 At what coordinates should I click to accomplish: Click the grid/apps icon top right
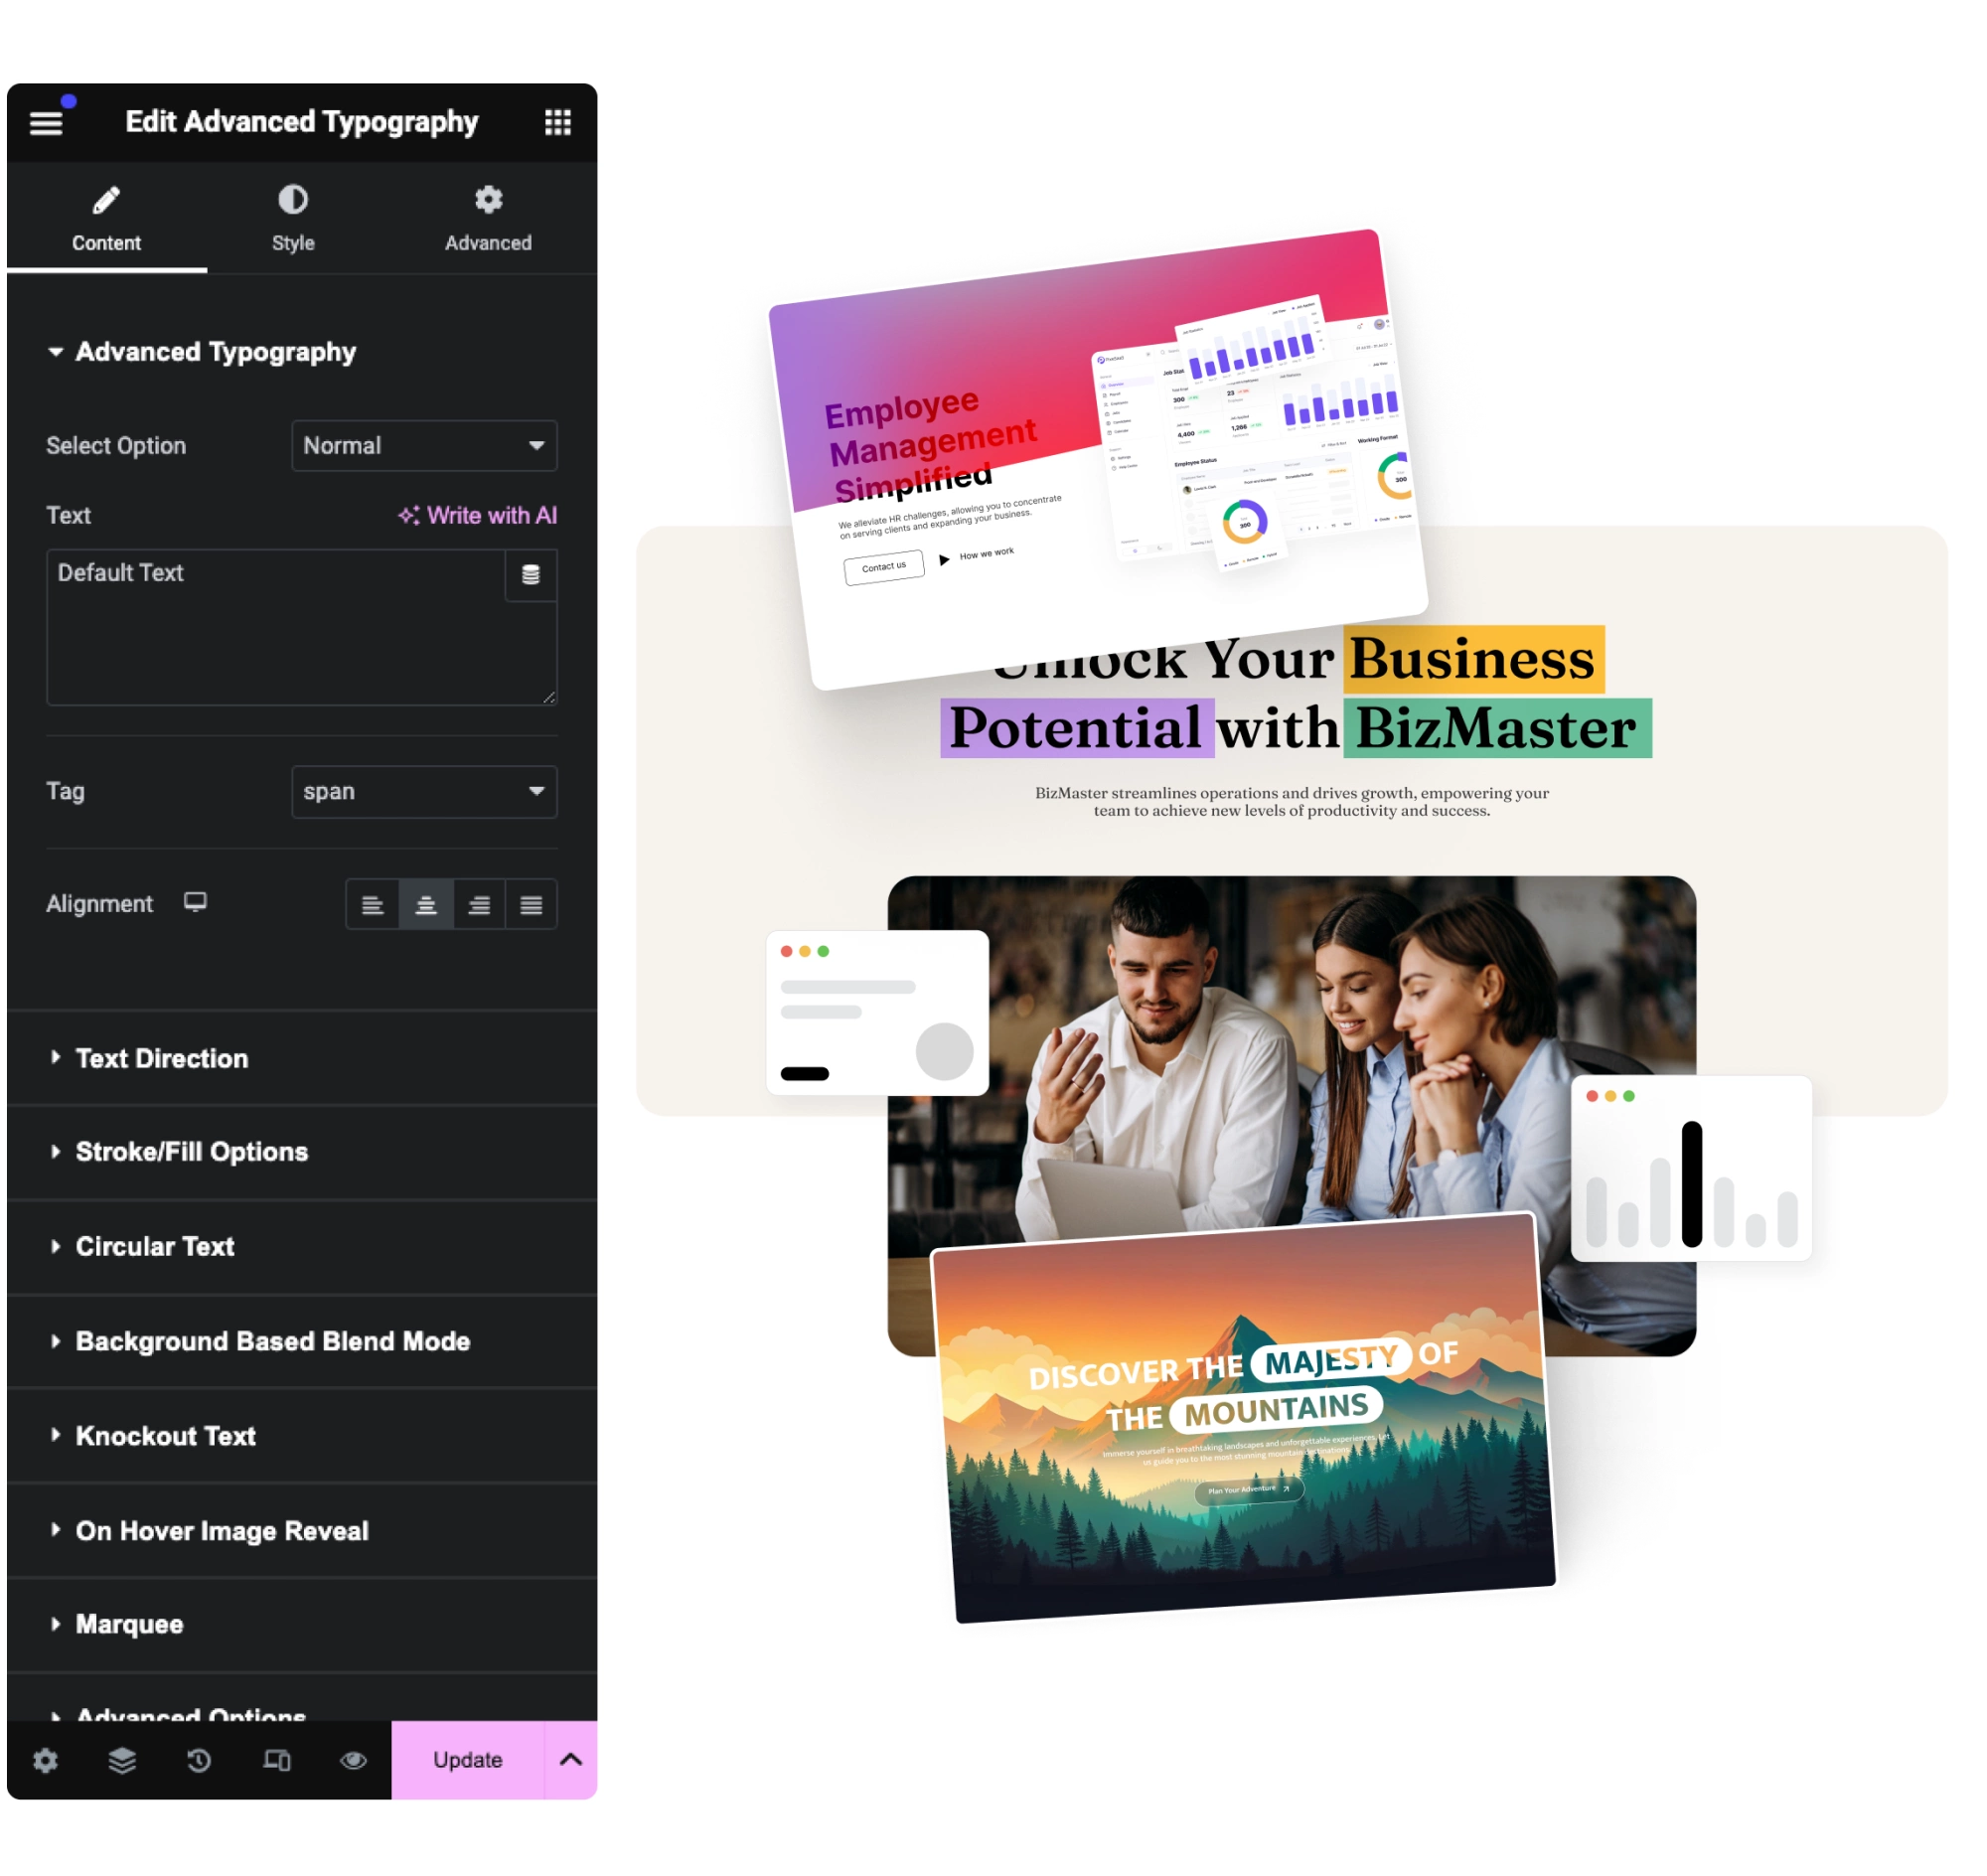560,123
